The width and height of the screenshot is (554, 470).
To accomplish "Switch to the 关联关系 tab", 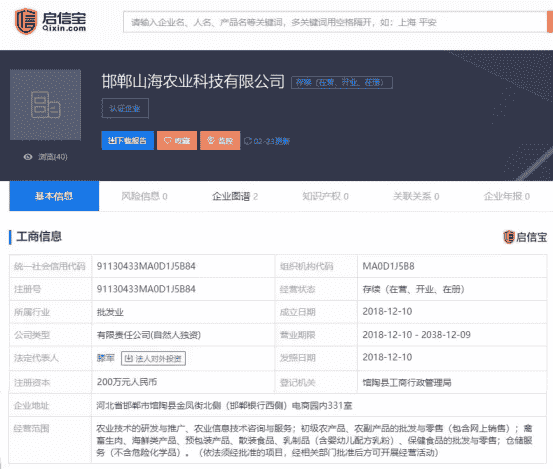I will (416, 196).
